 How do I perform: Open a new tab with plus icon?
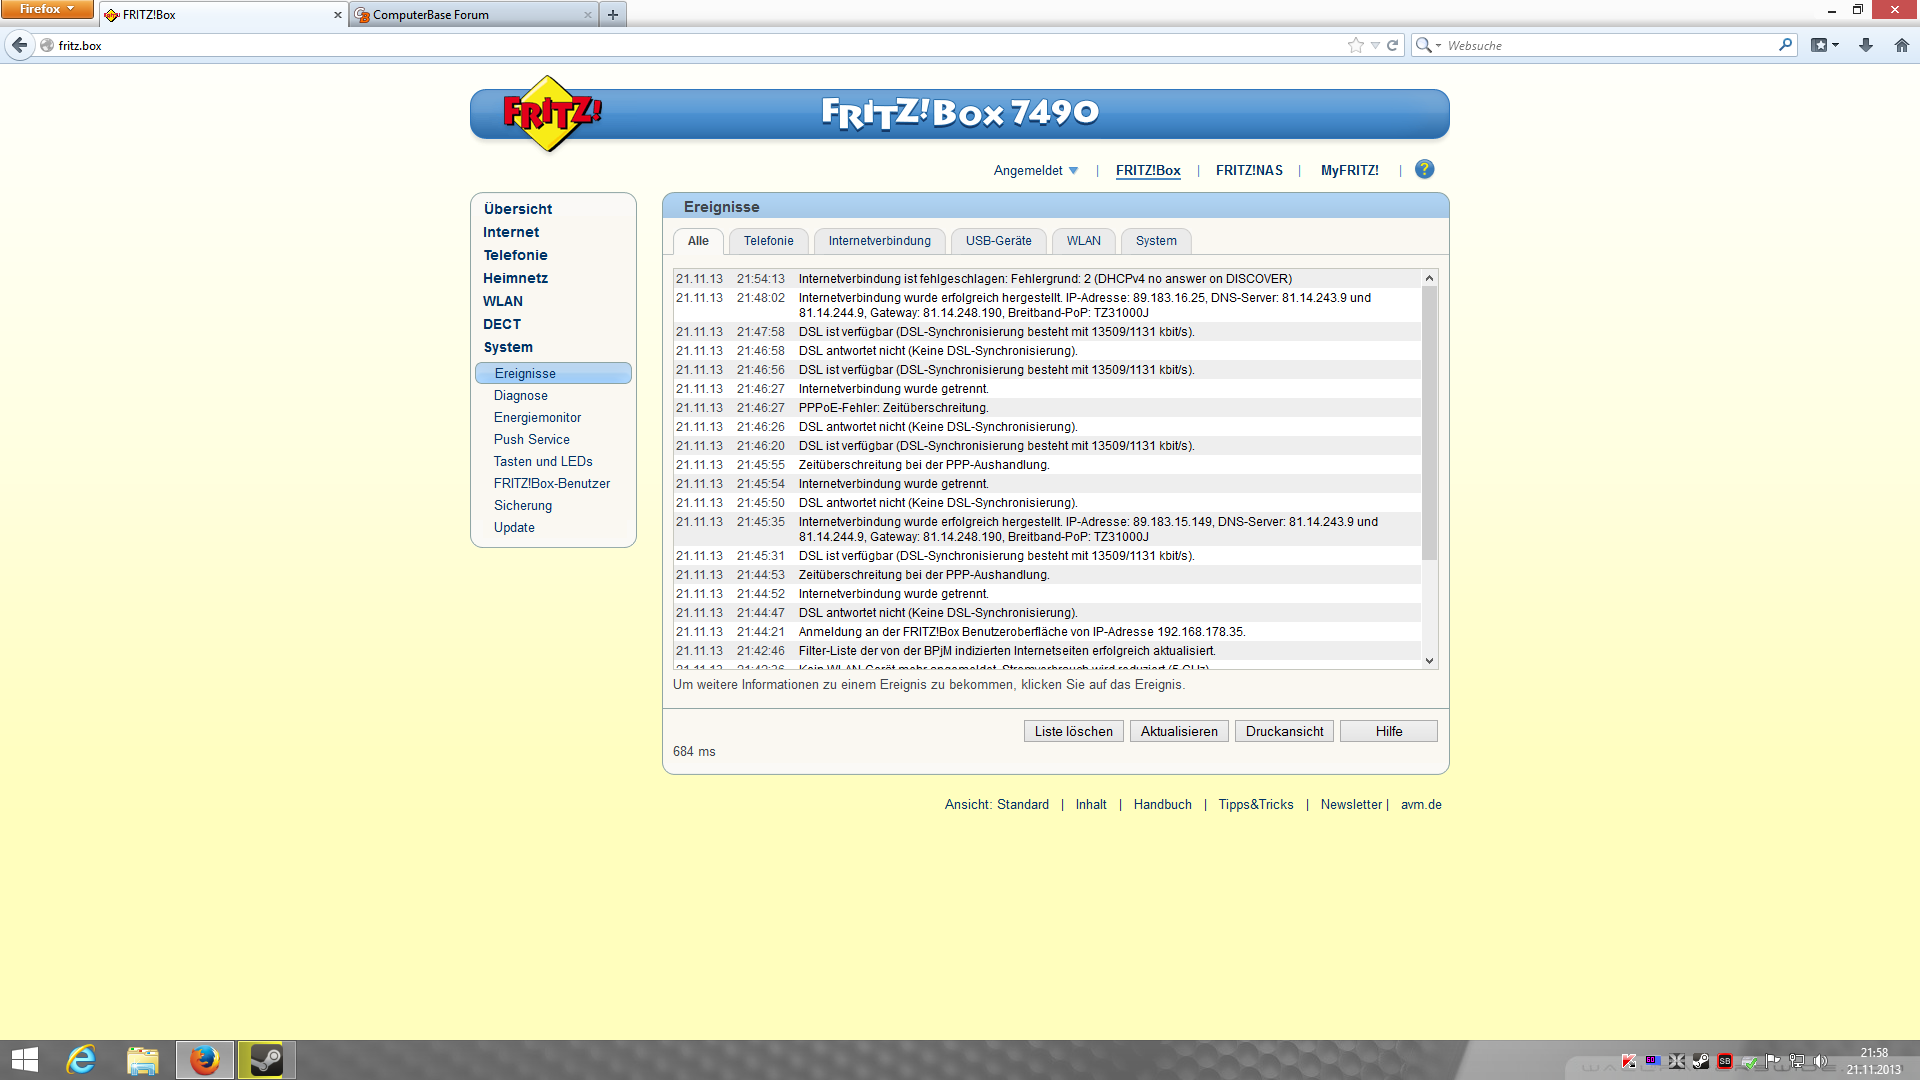pos(613,15)
